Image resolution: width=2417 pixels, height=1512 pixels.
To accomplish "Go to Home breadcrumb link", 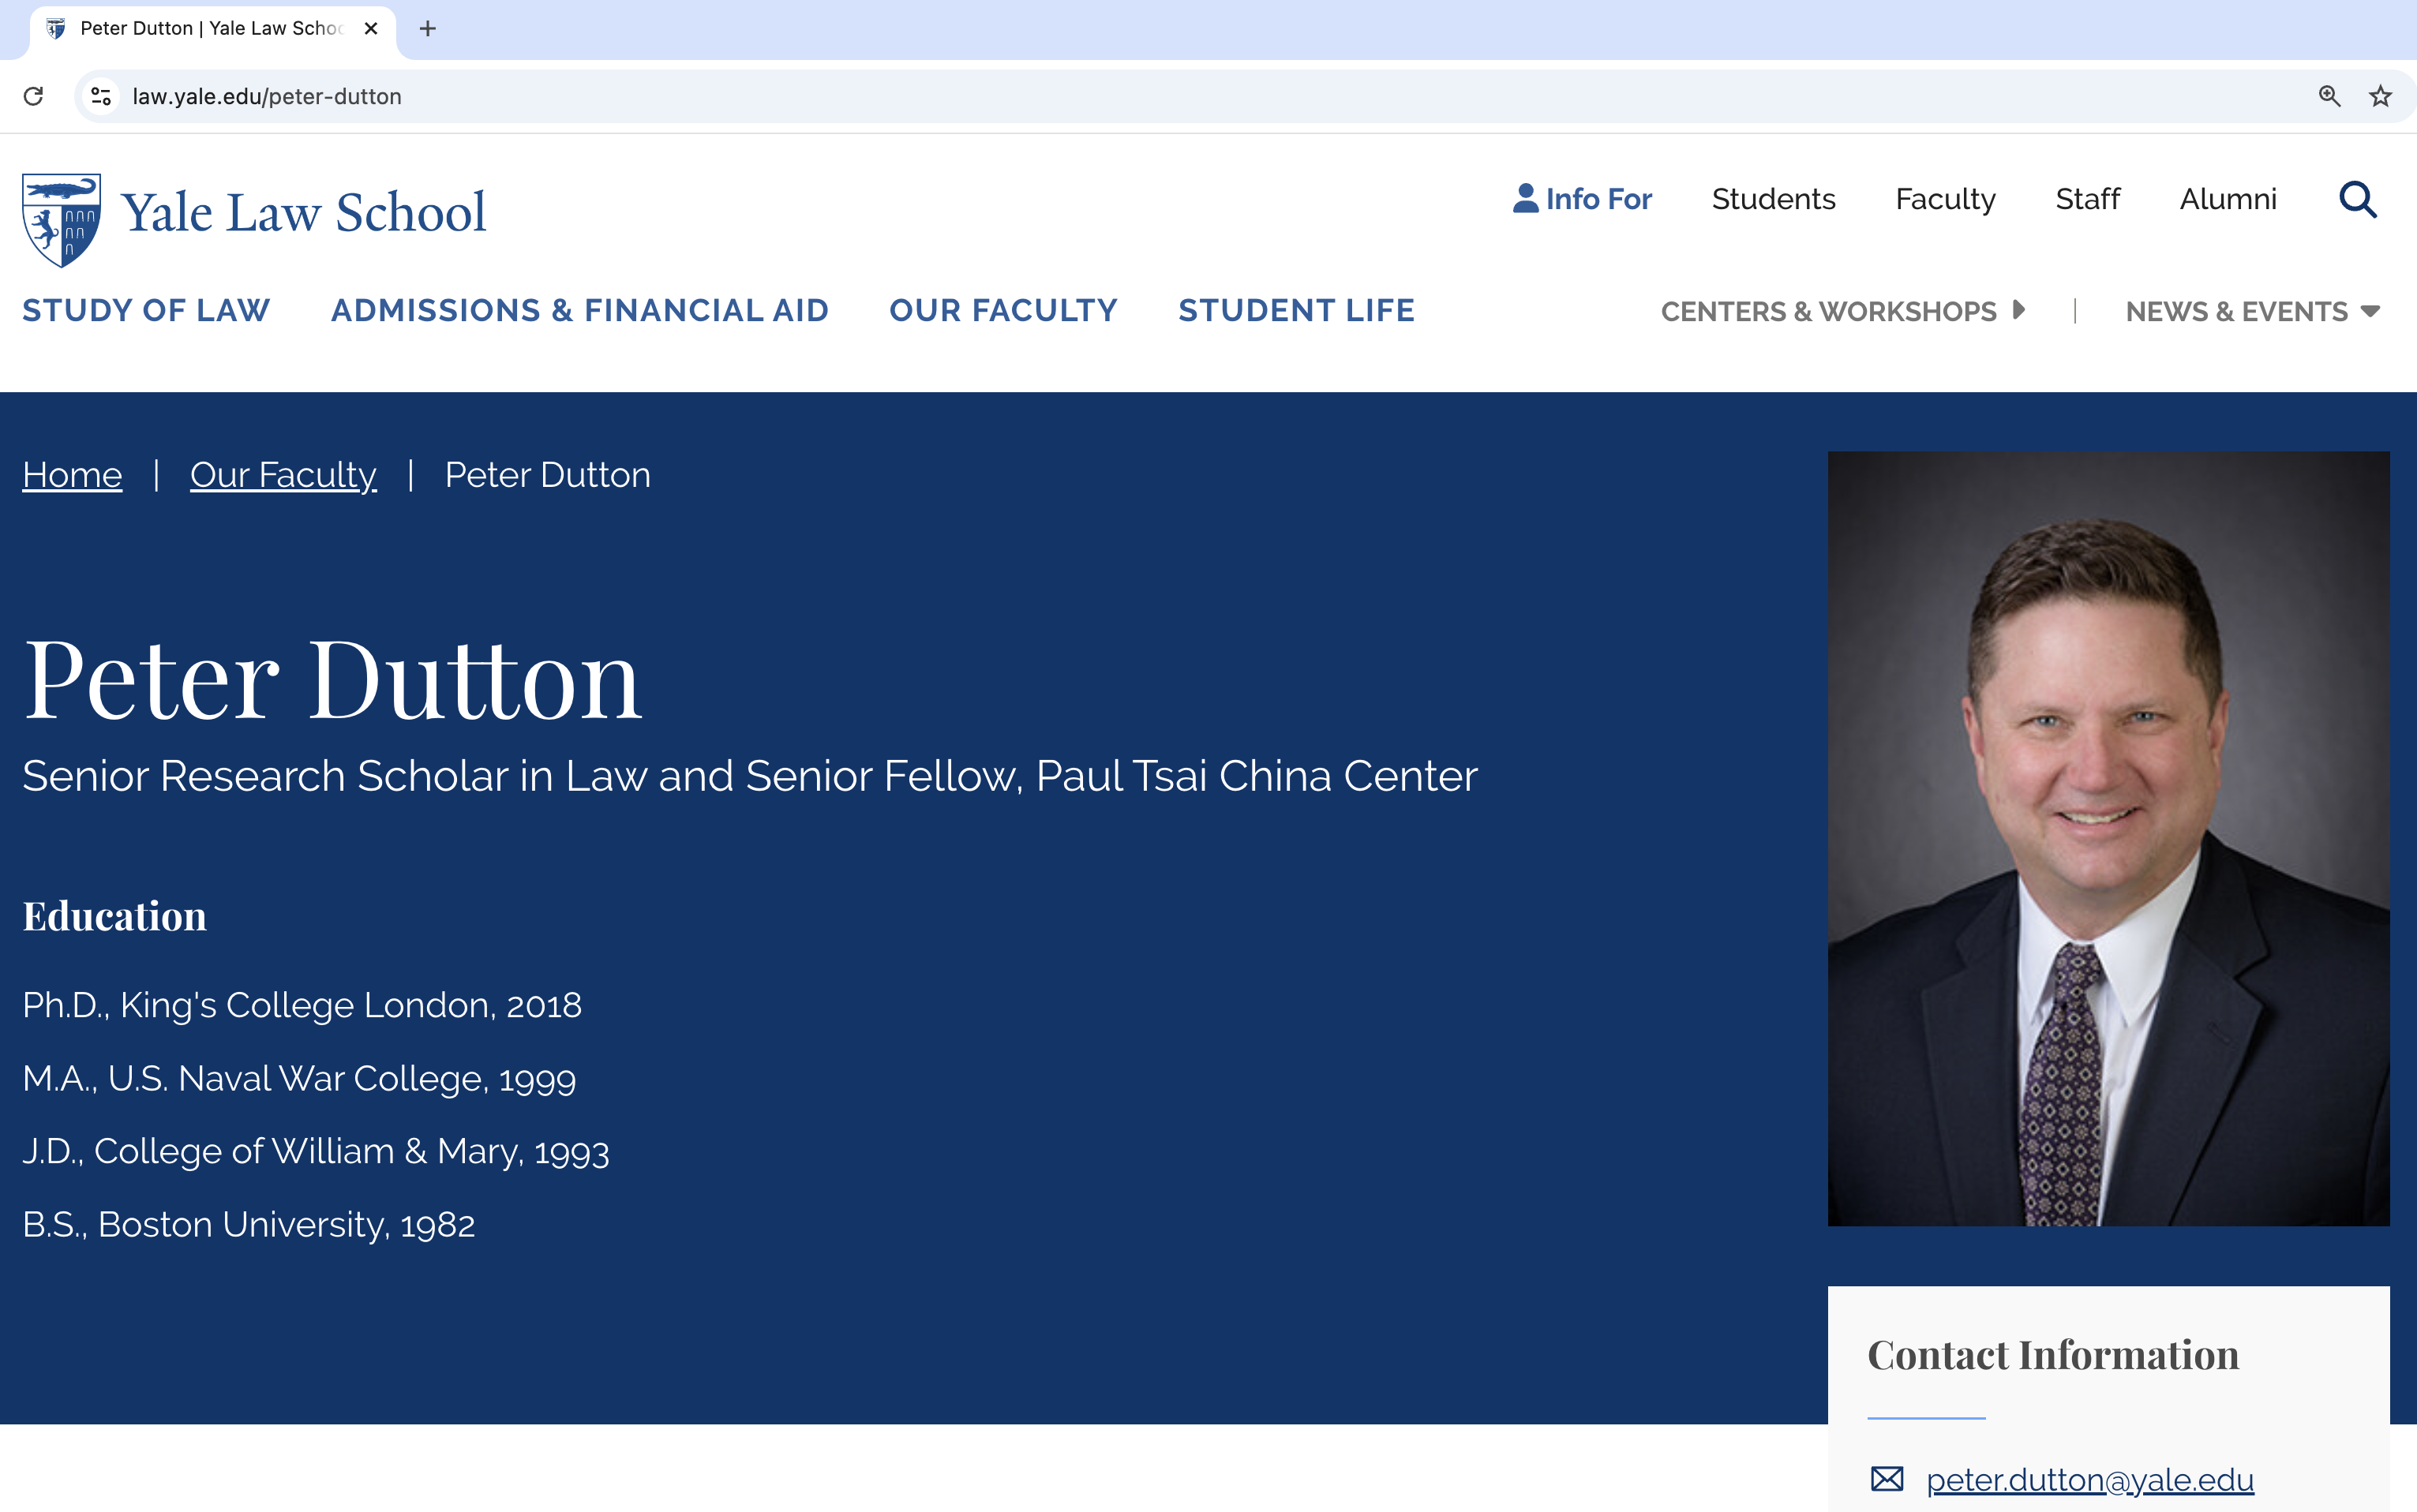I will tap(72, 474).
